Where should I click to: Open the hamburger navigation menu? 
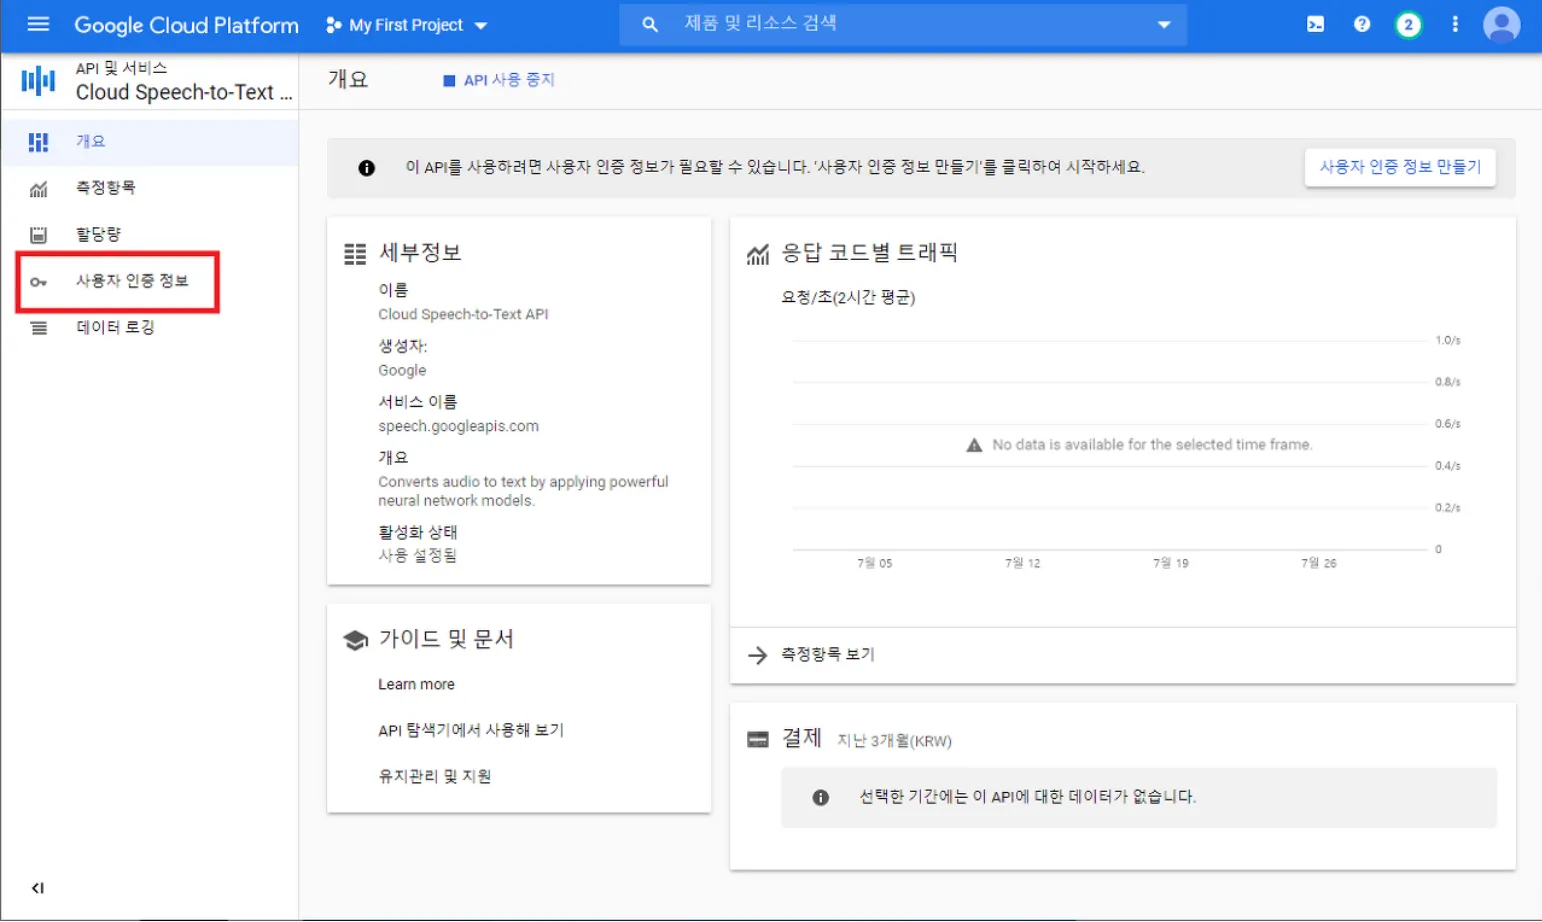pos(38,24)
